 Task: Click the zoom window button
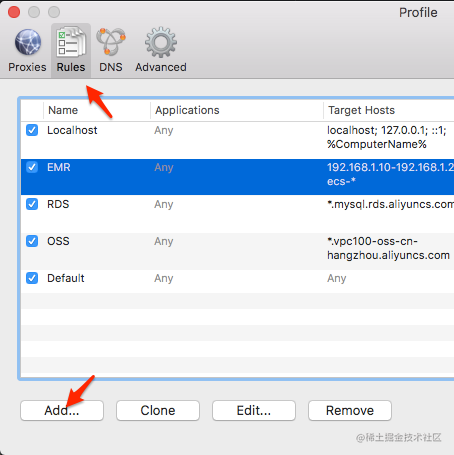(54, 12)
